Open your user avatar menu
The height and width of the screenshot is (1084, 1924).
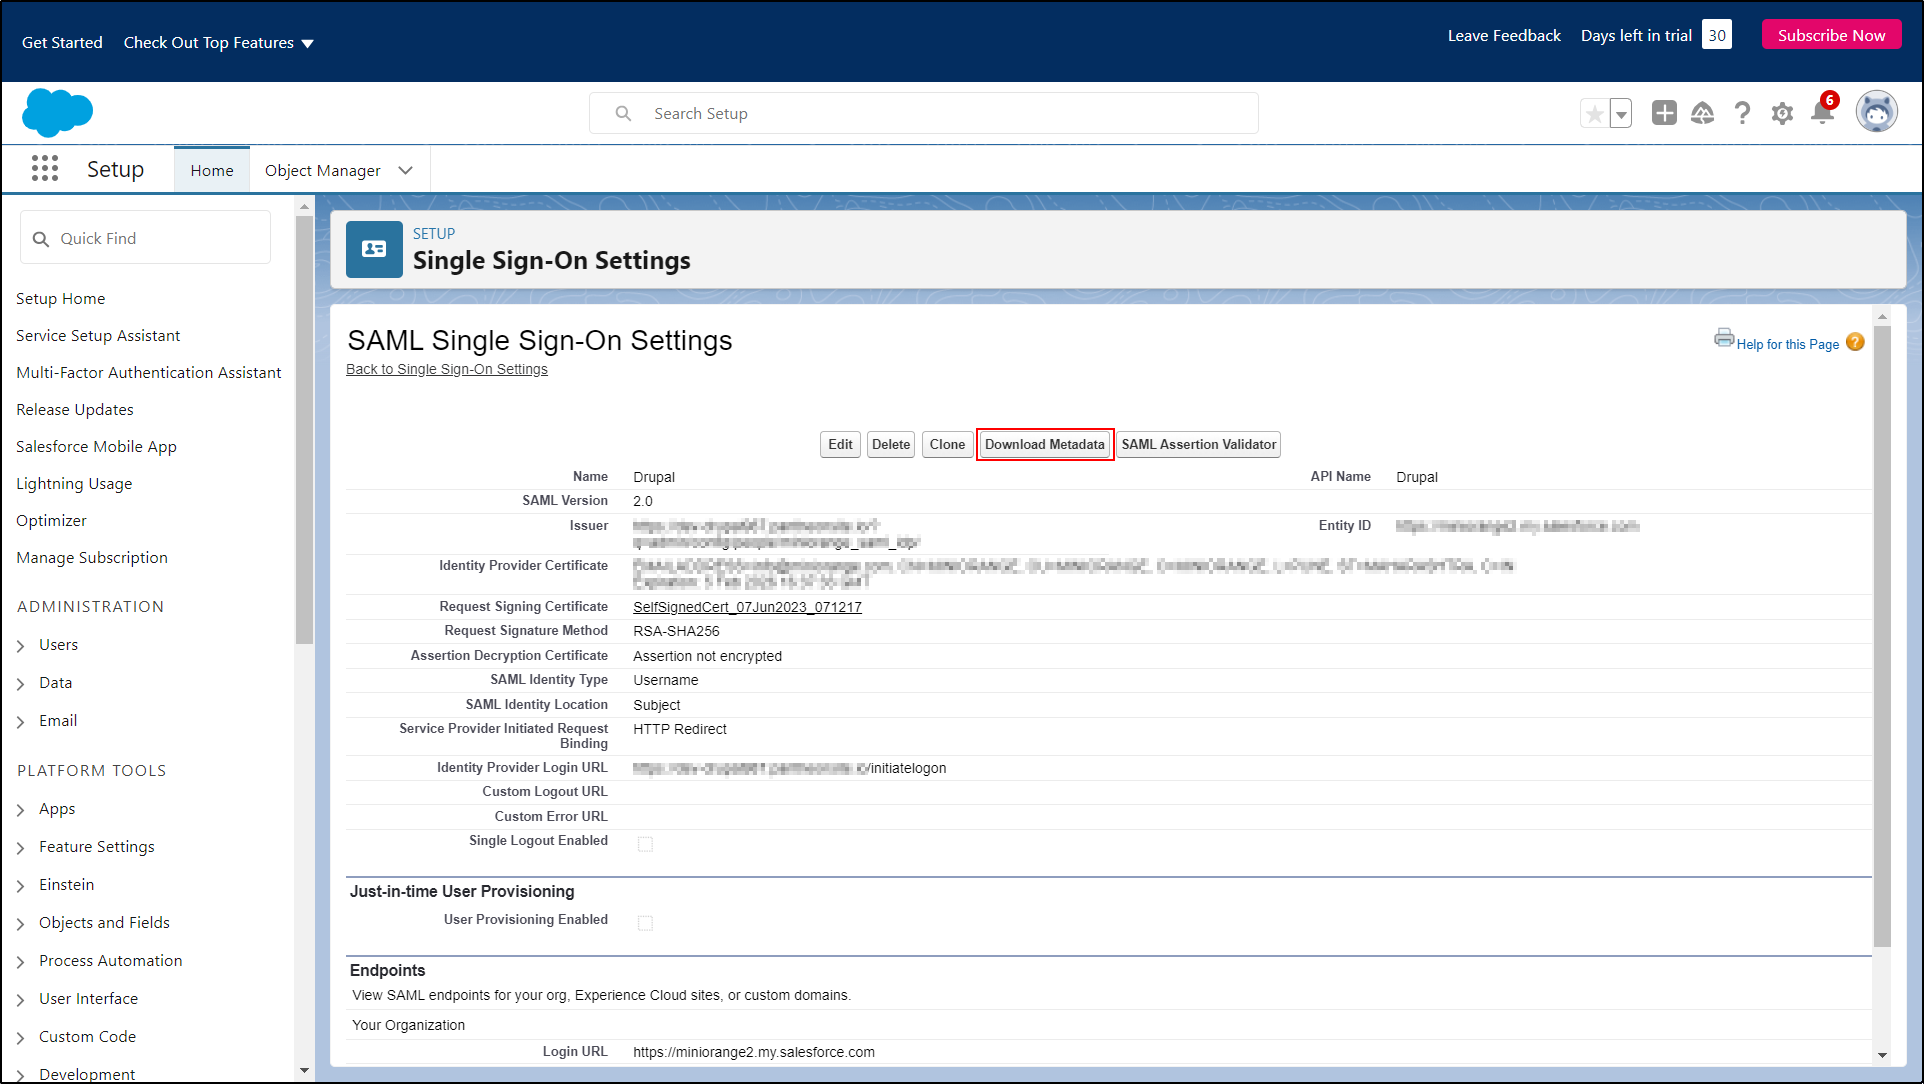pyautogui.click(x=1877, y=111)
